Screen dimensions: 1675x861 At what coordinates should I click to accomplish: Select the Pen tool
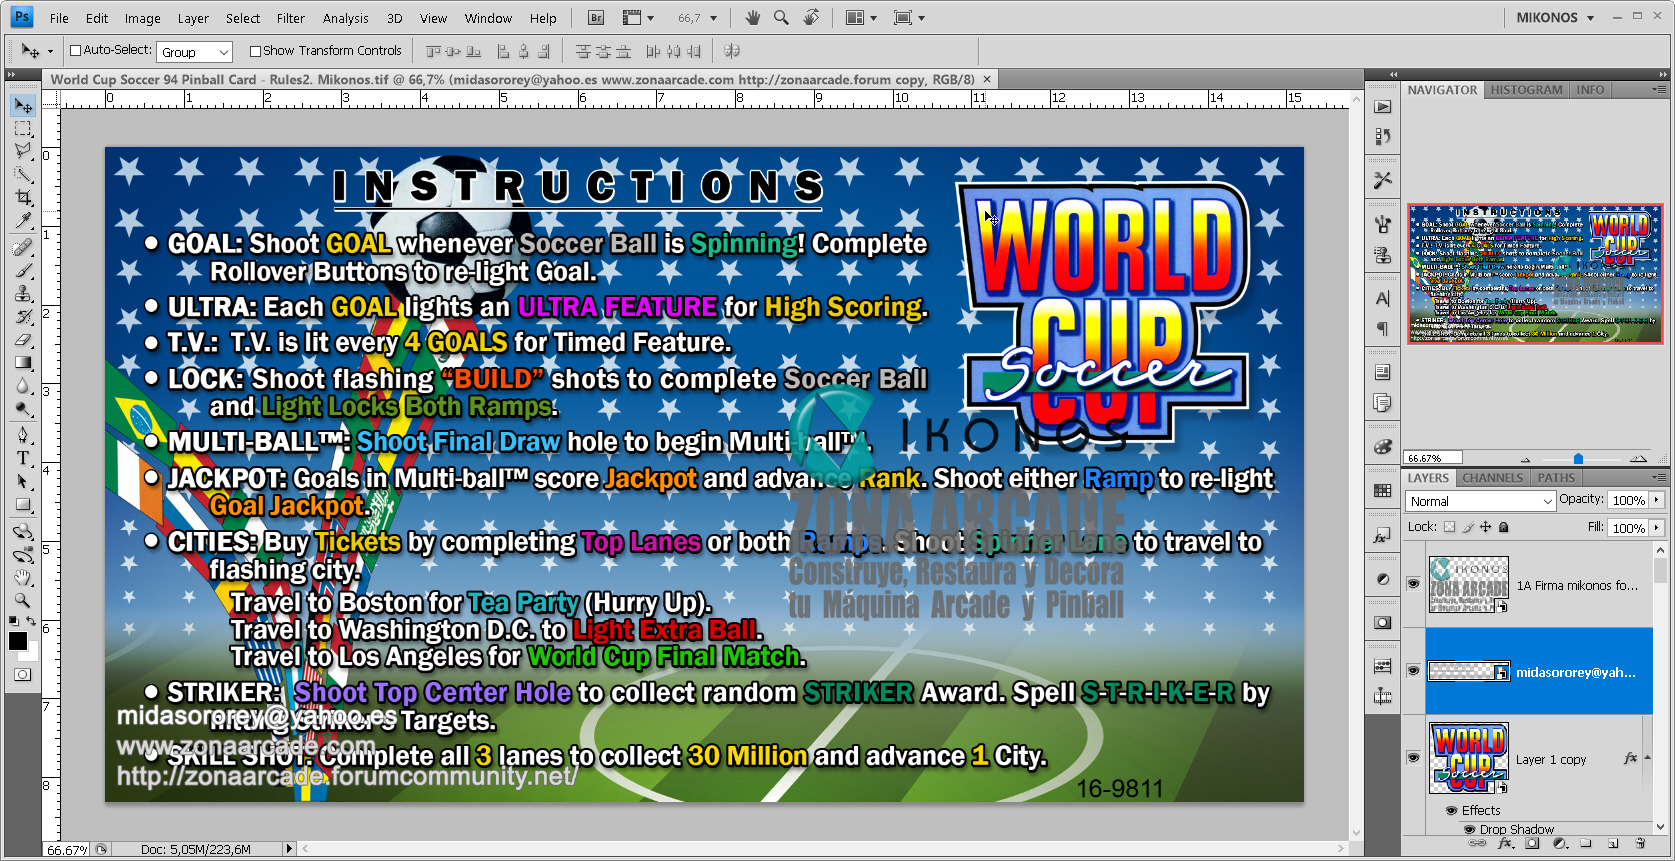click(23, 435)
